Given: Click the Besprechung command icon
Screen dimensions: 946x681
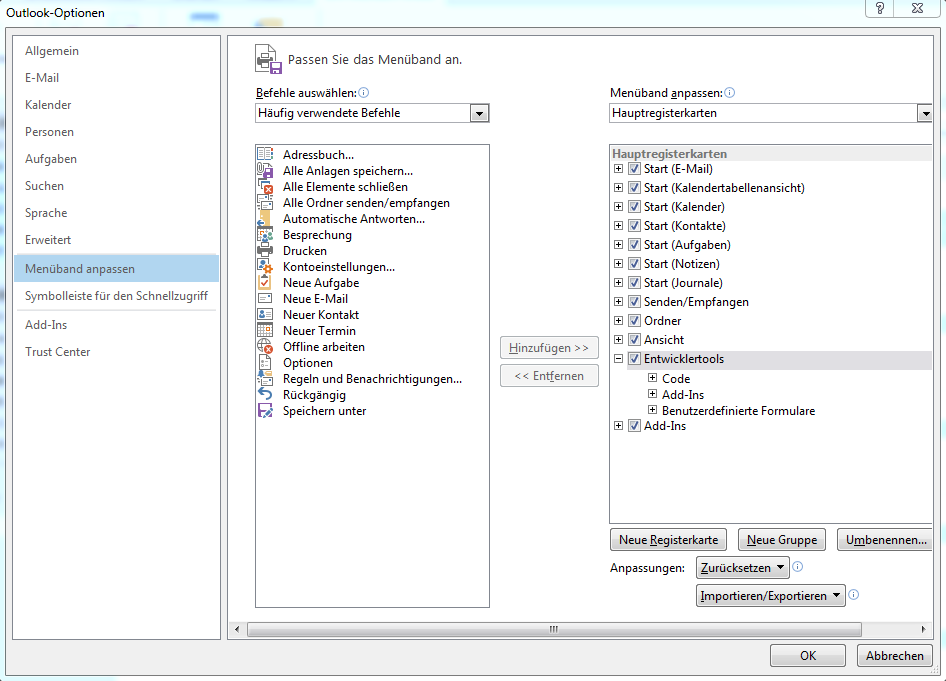Looking at the screenshot, I should tap(265, 235).
